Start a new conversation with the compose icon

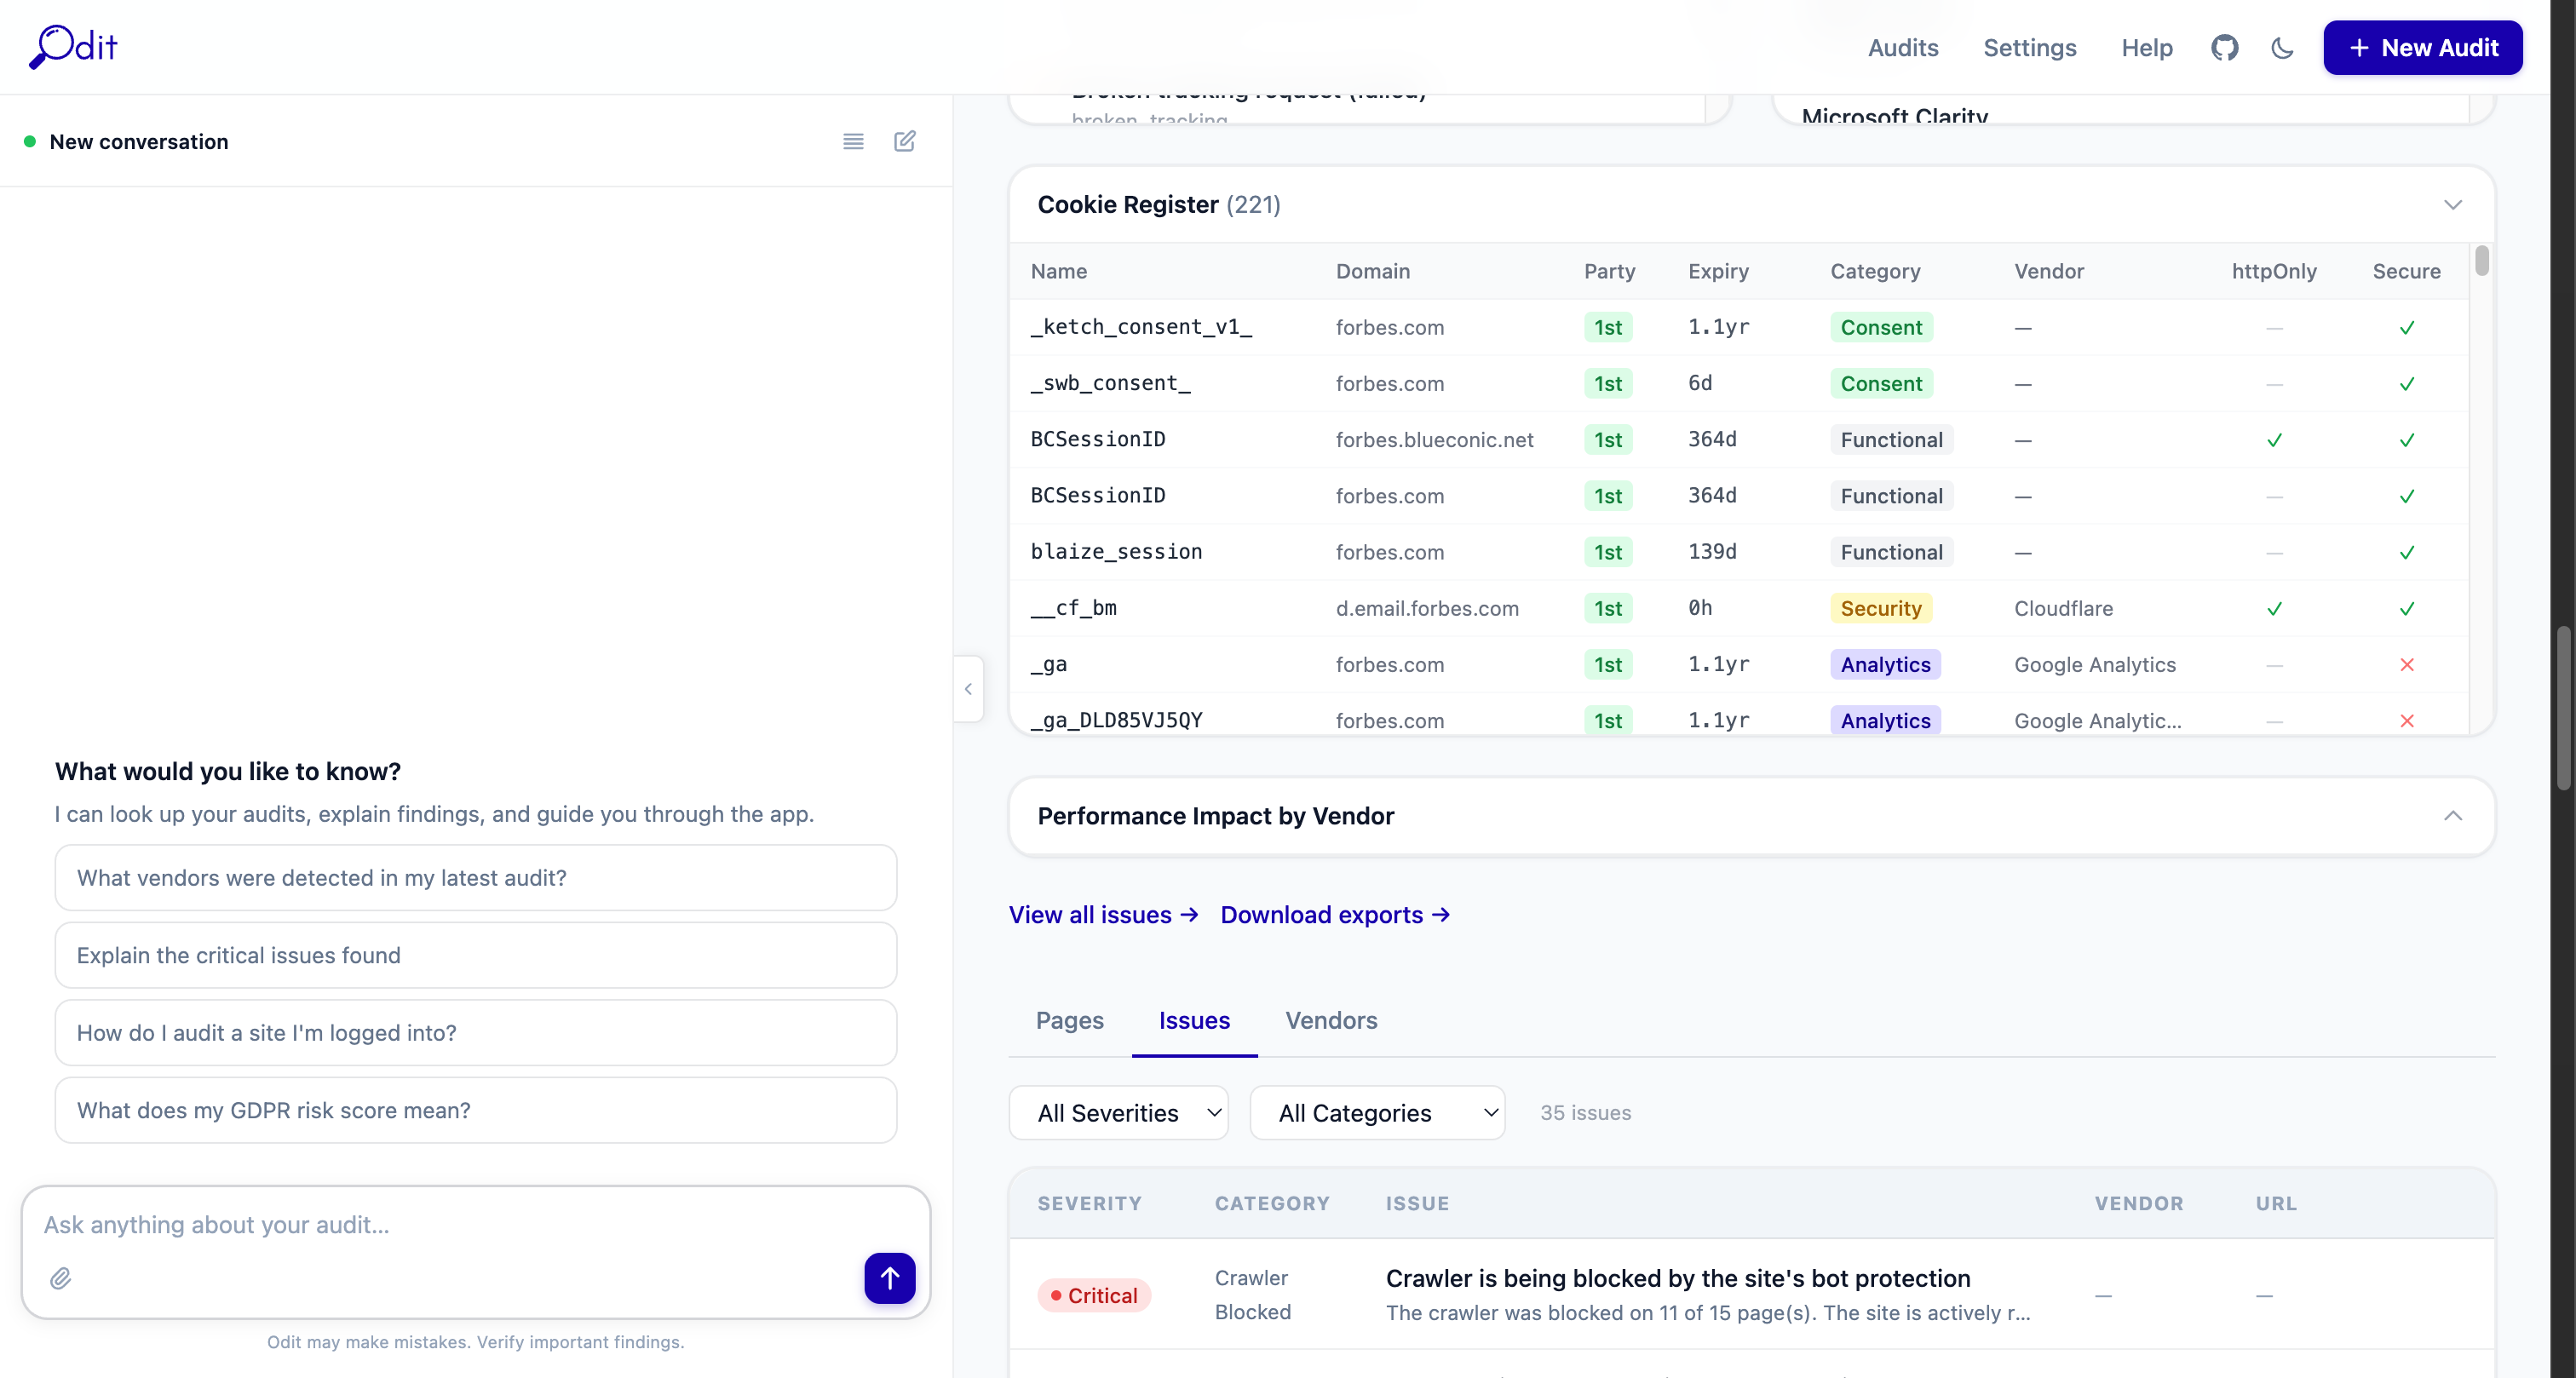pos(904,141)
